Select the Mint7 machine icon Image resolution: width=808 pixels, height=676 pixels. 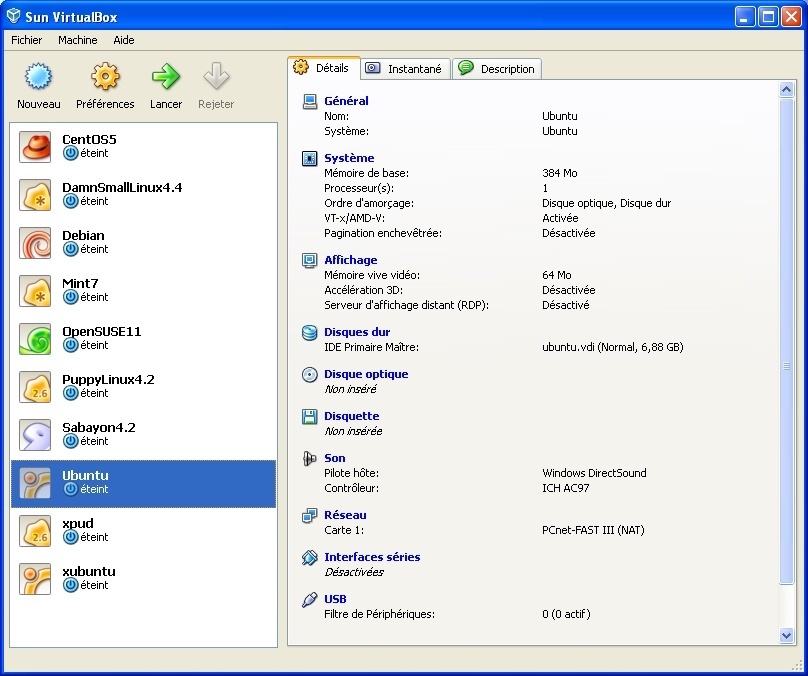(x=35, y=291)
